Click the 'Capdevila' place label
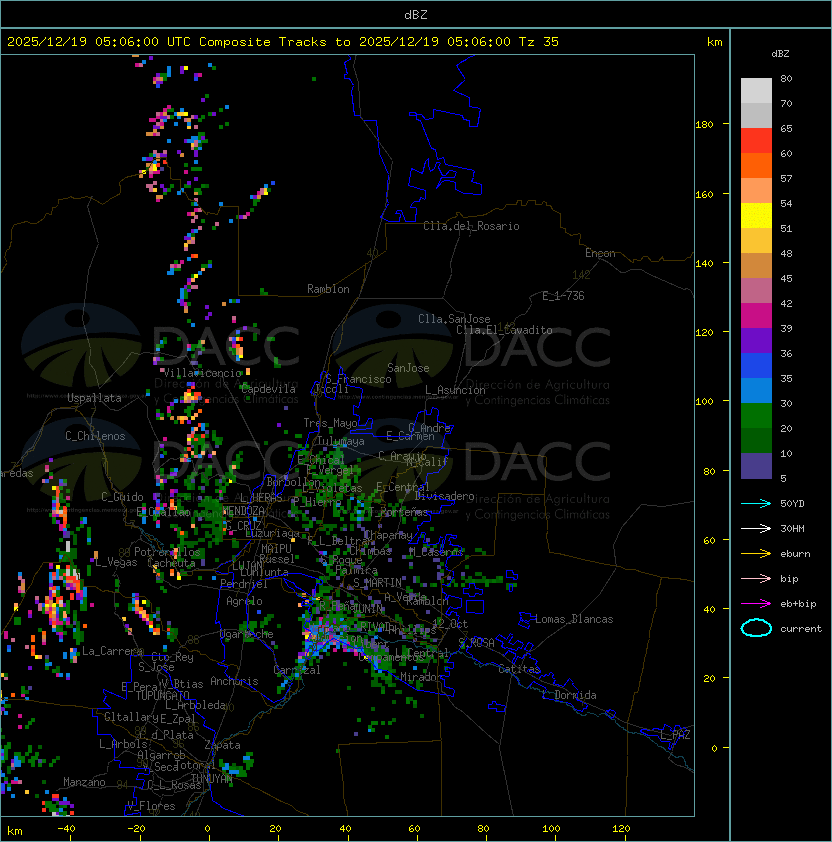Viewport: 832px width, 842px height. pos(268,389)
